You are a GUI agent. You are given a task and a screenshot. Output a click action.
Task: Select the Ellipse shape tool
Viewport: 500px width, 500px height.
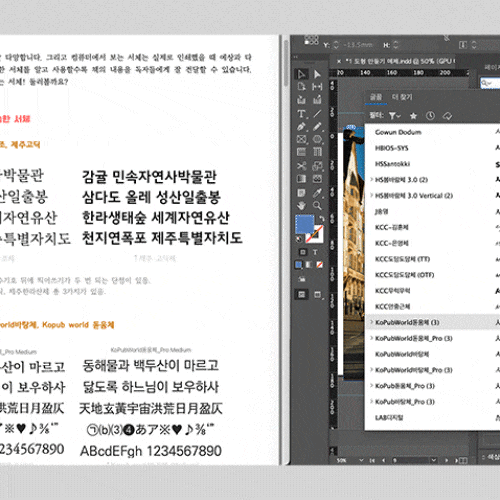(317, 139)
